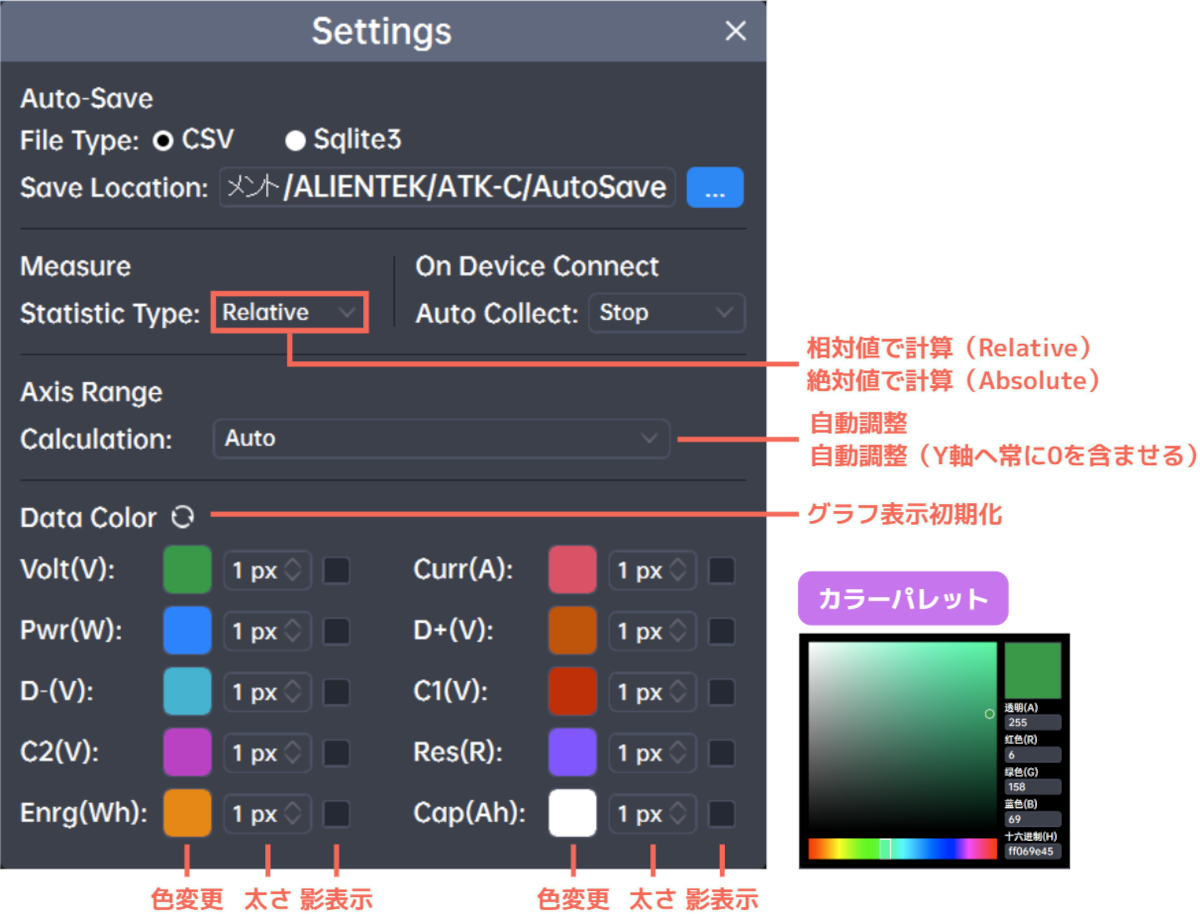
Task: Change the C1(V) color swatch
Action: click(x=573, y=692)
